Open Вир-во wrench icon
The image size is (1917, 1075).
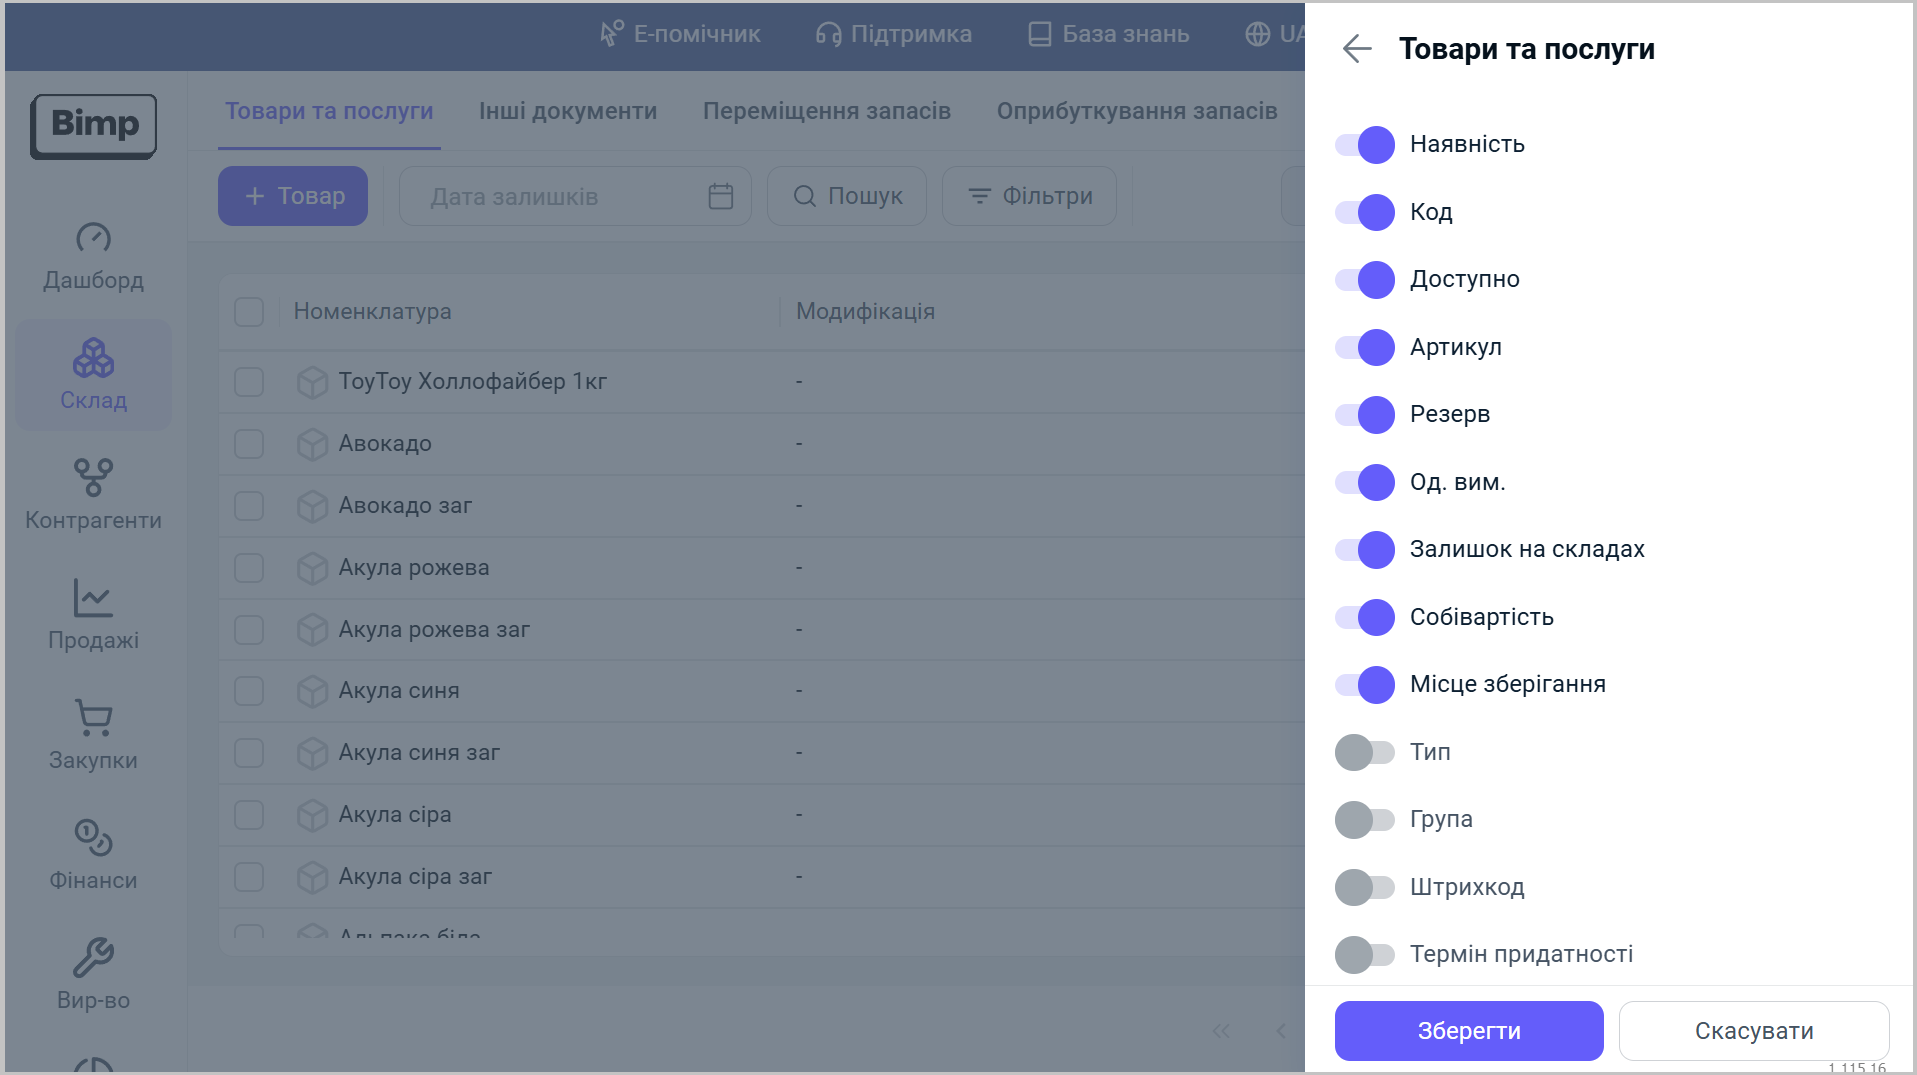tap(93, 958)
